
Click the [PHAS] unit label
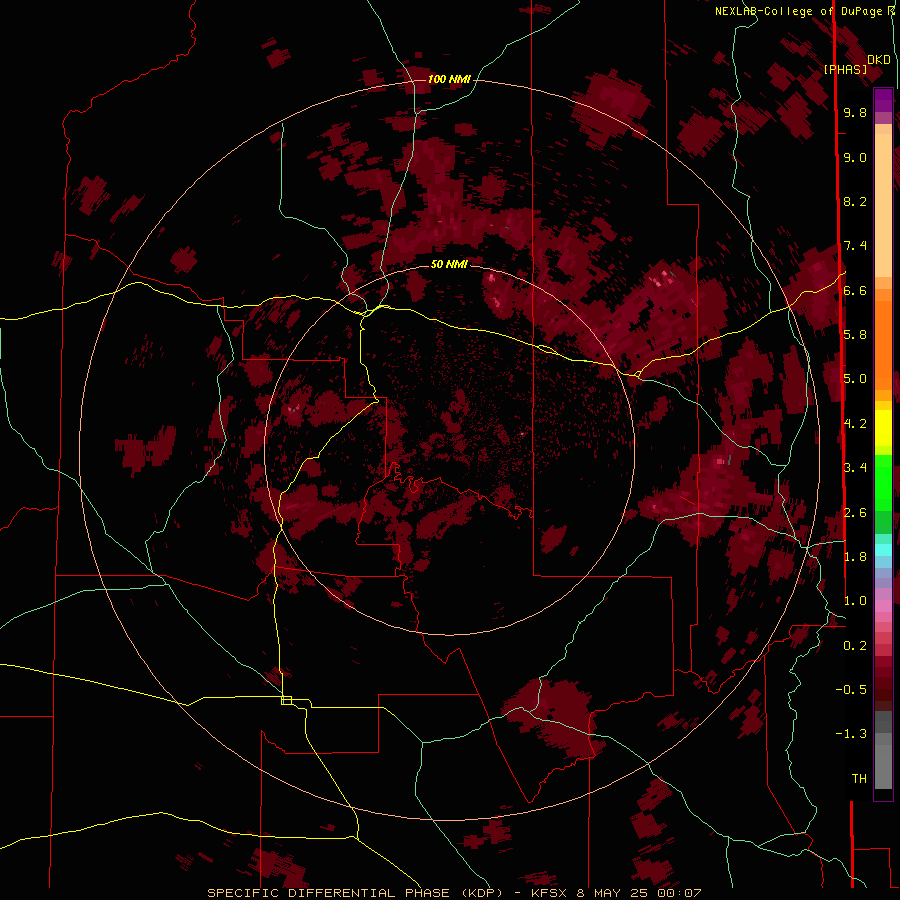[x=845, y=69]
